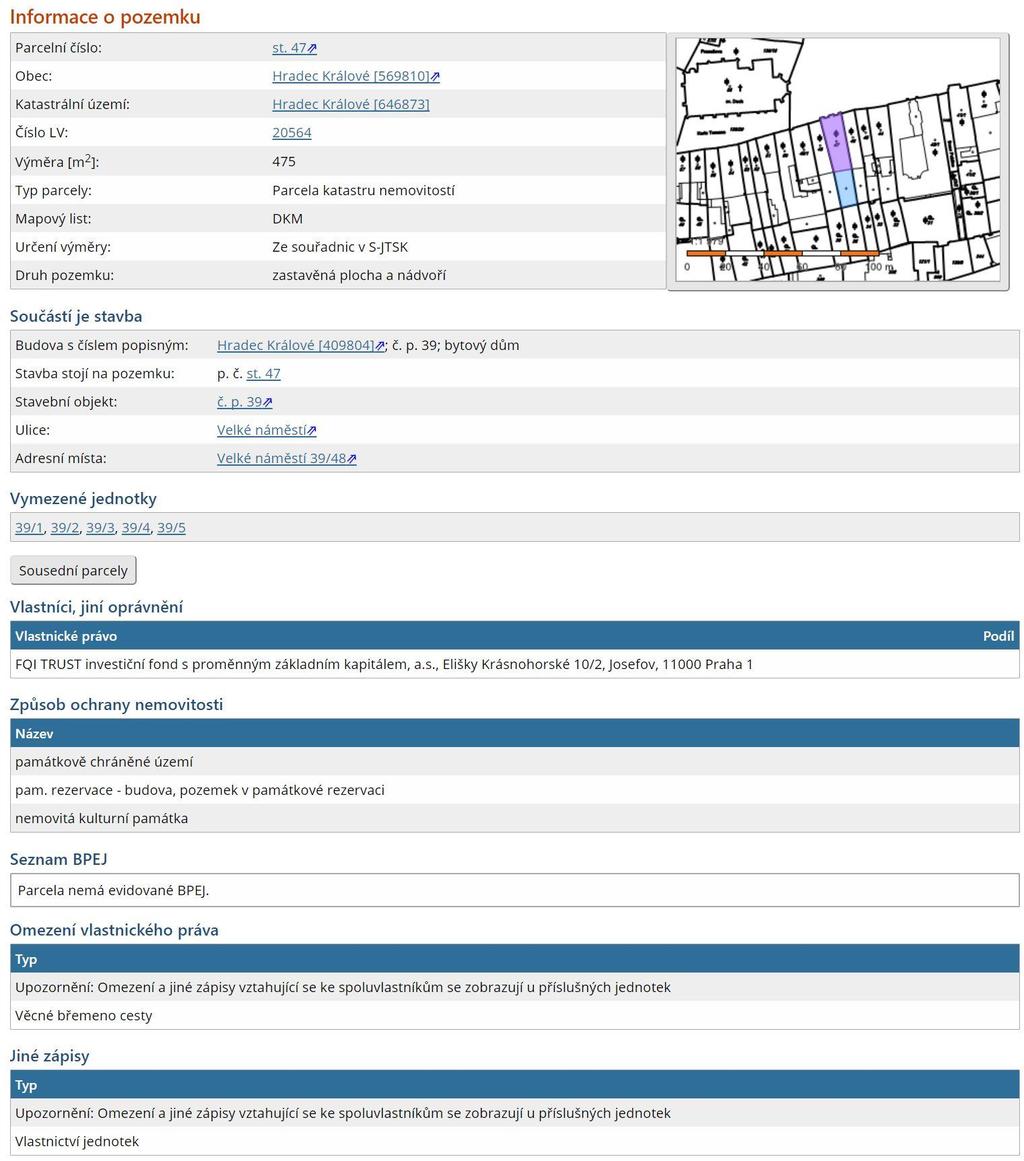The width and height of the screenshot is (1024, 1161).
Task: Open unit 39/5
Action: (171, 528)
